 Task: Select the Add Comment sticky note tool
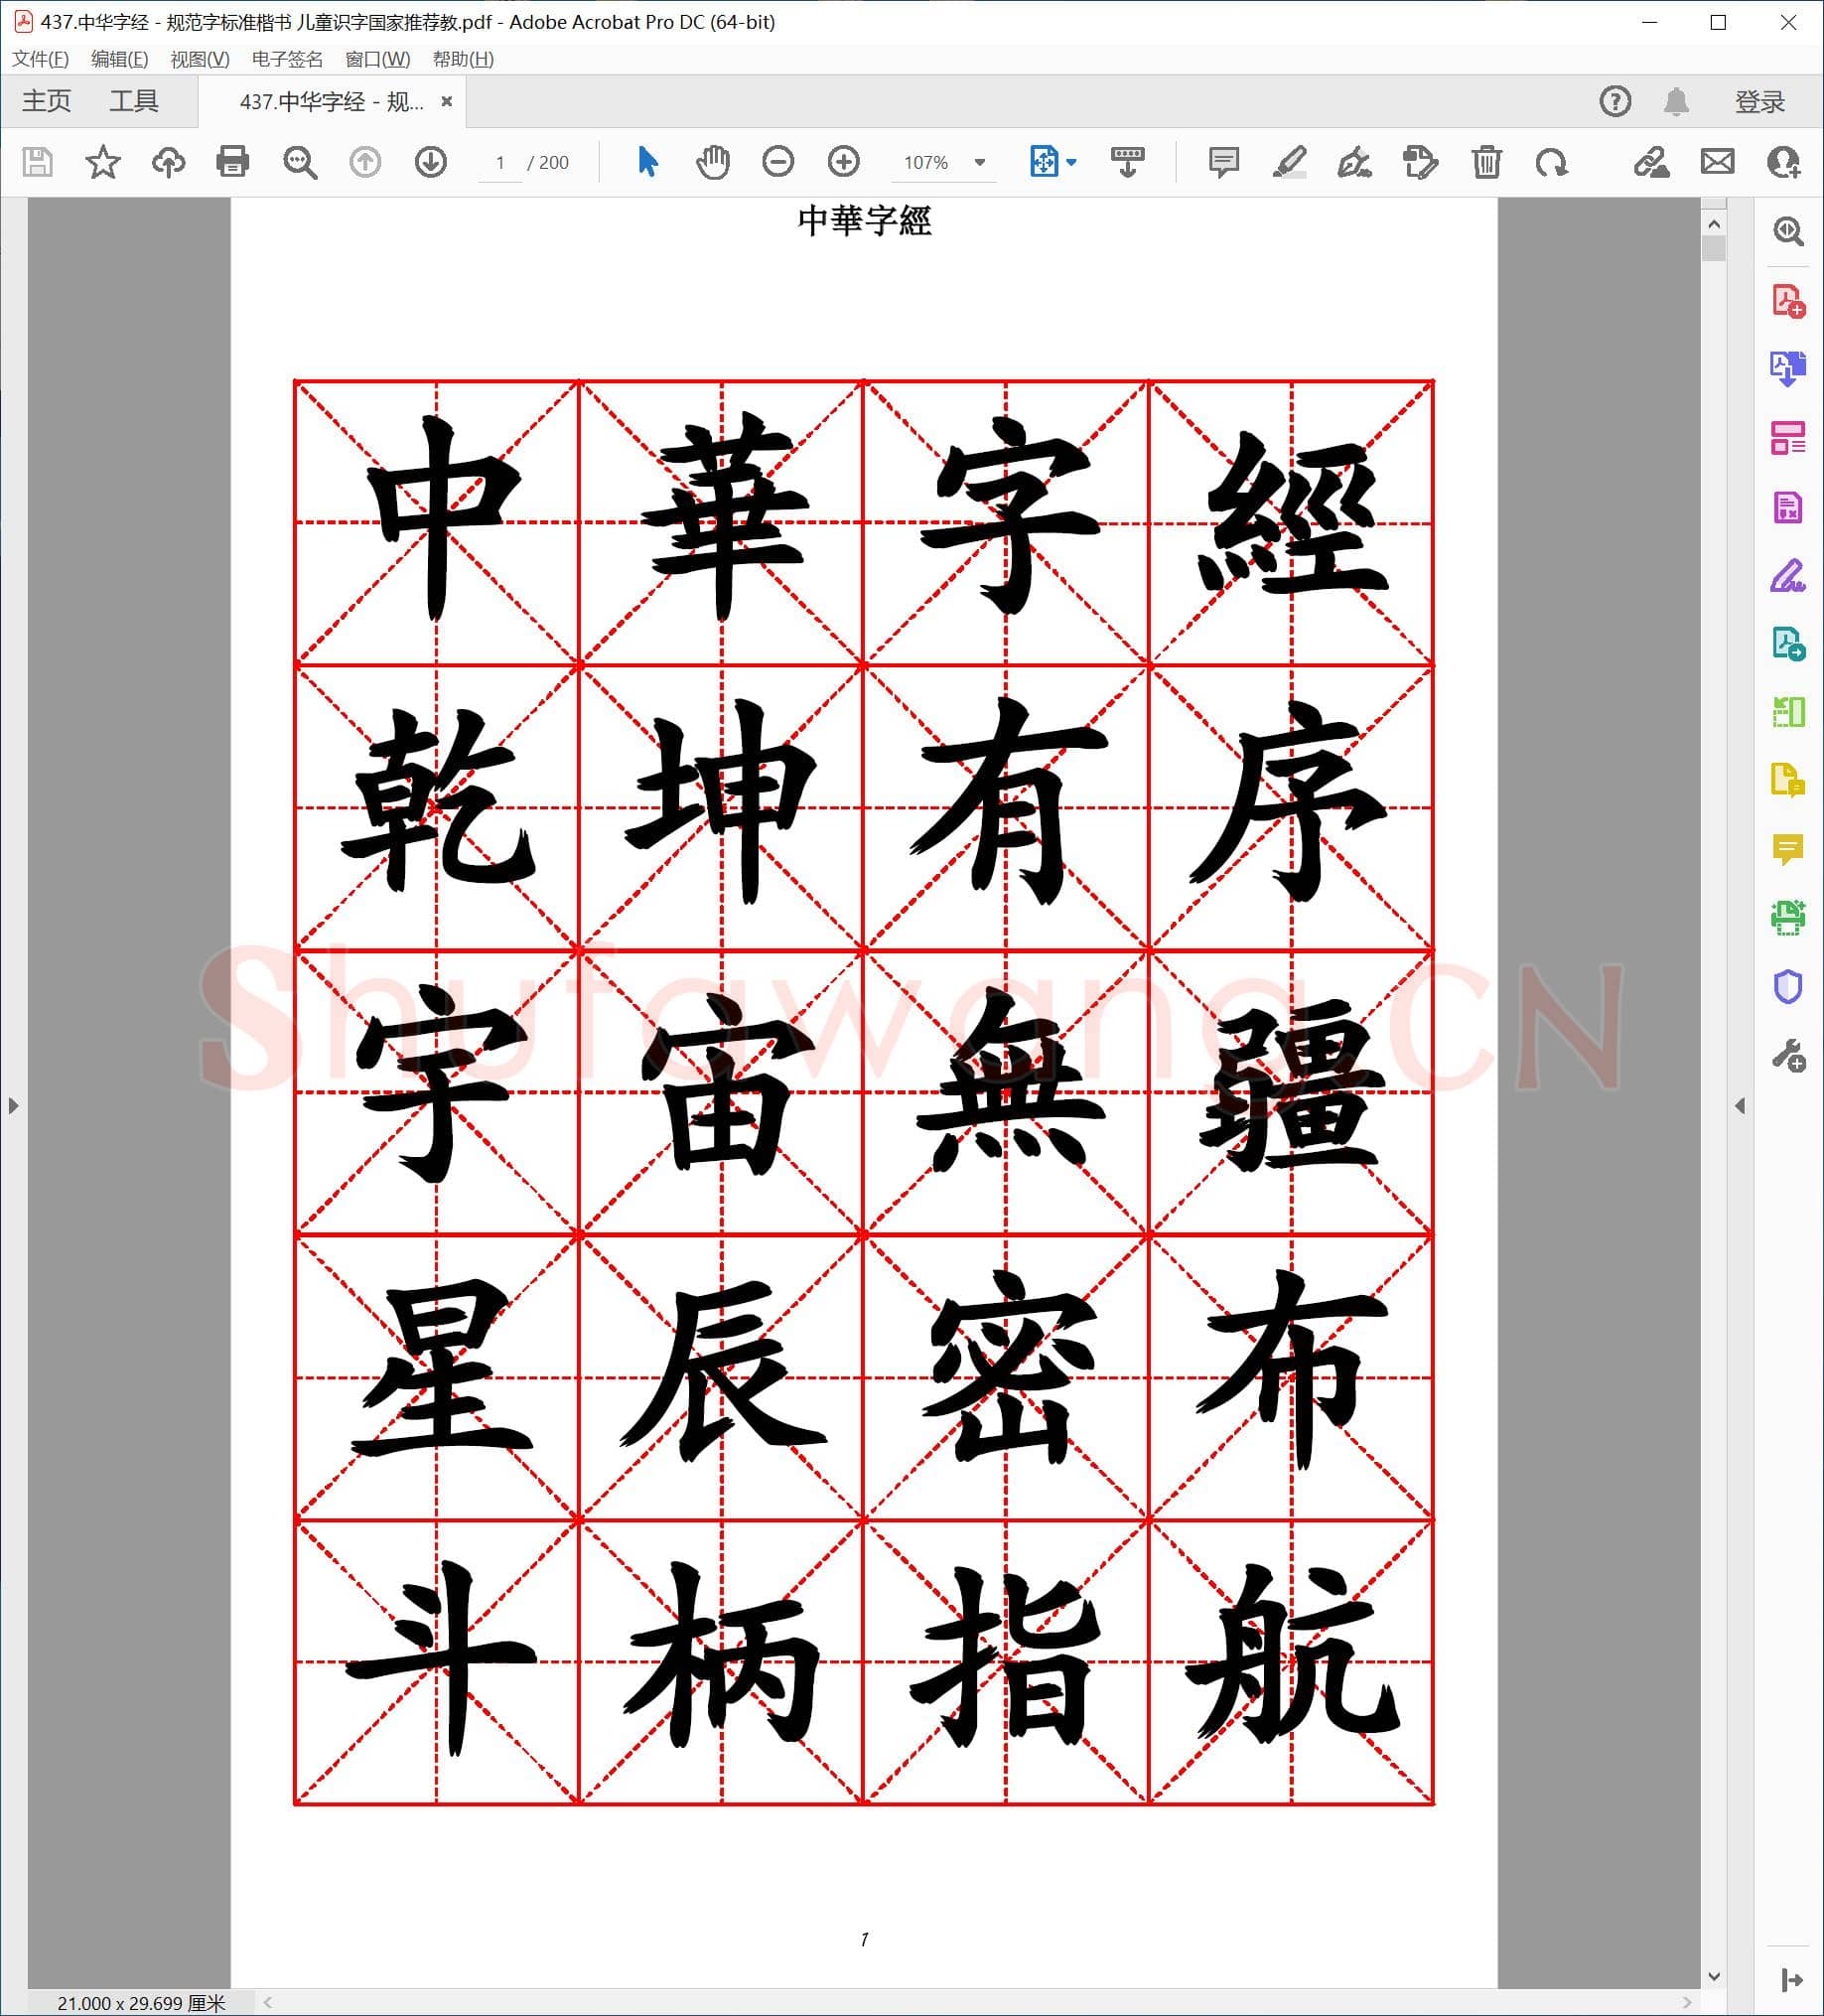click(1222, 162)
